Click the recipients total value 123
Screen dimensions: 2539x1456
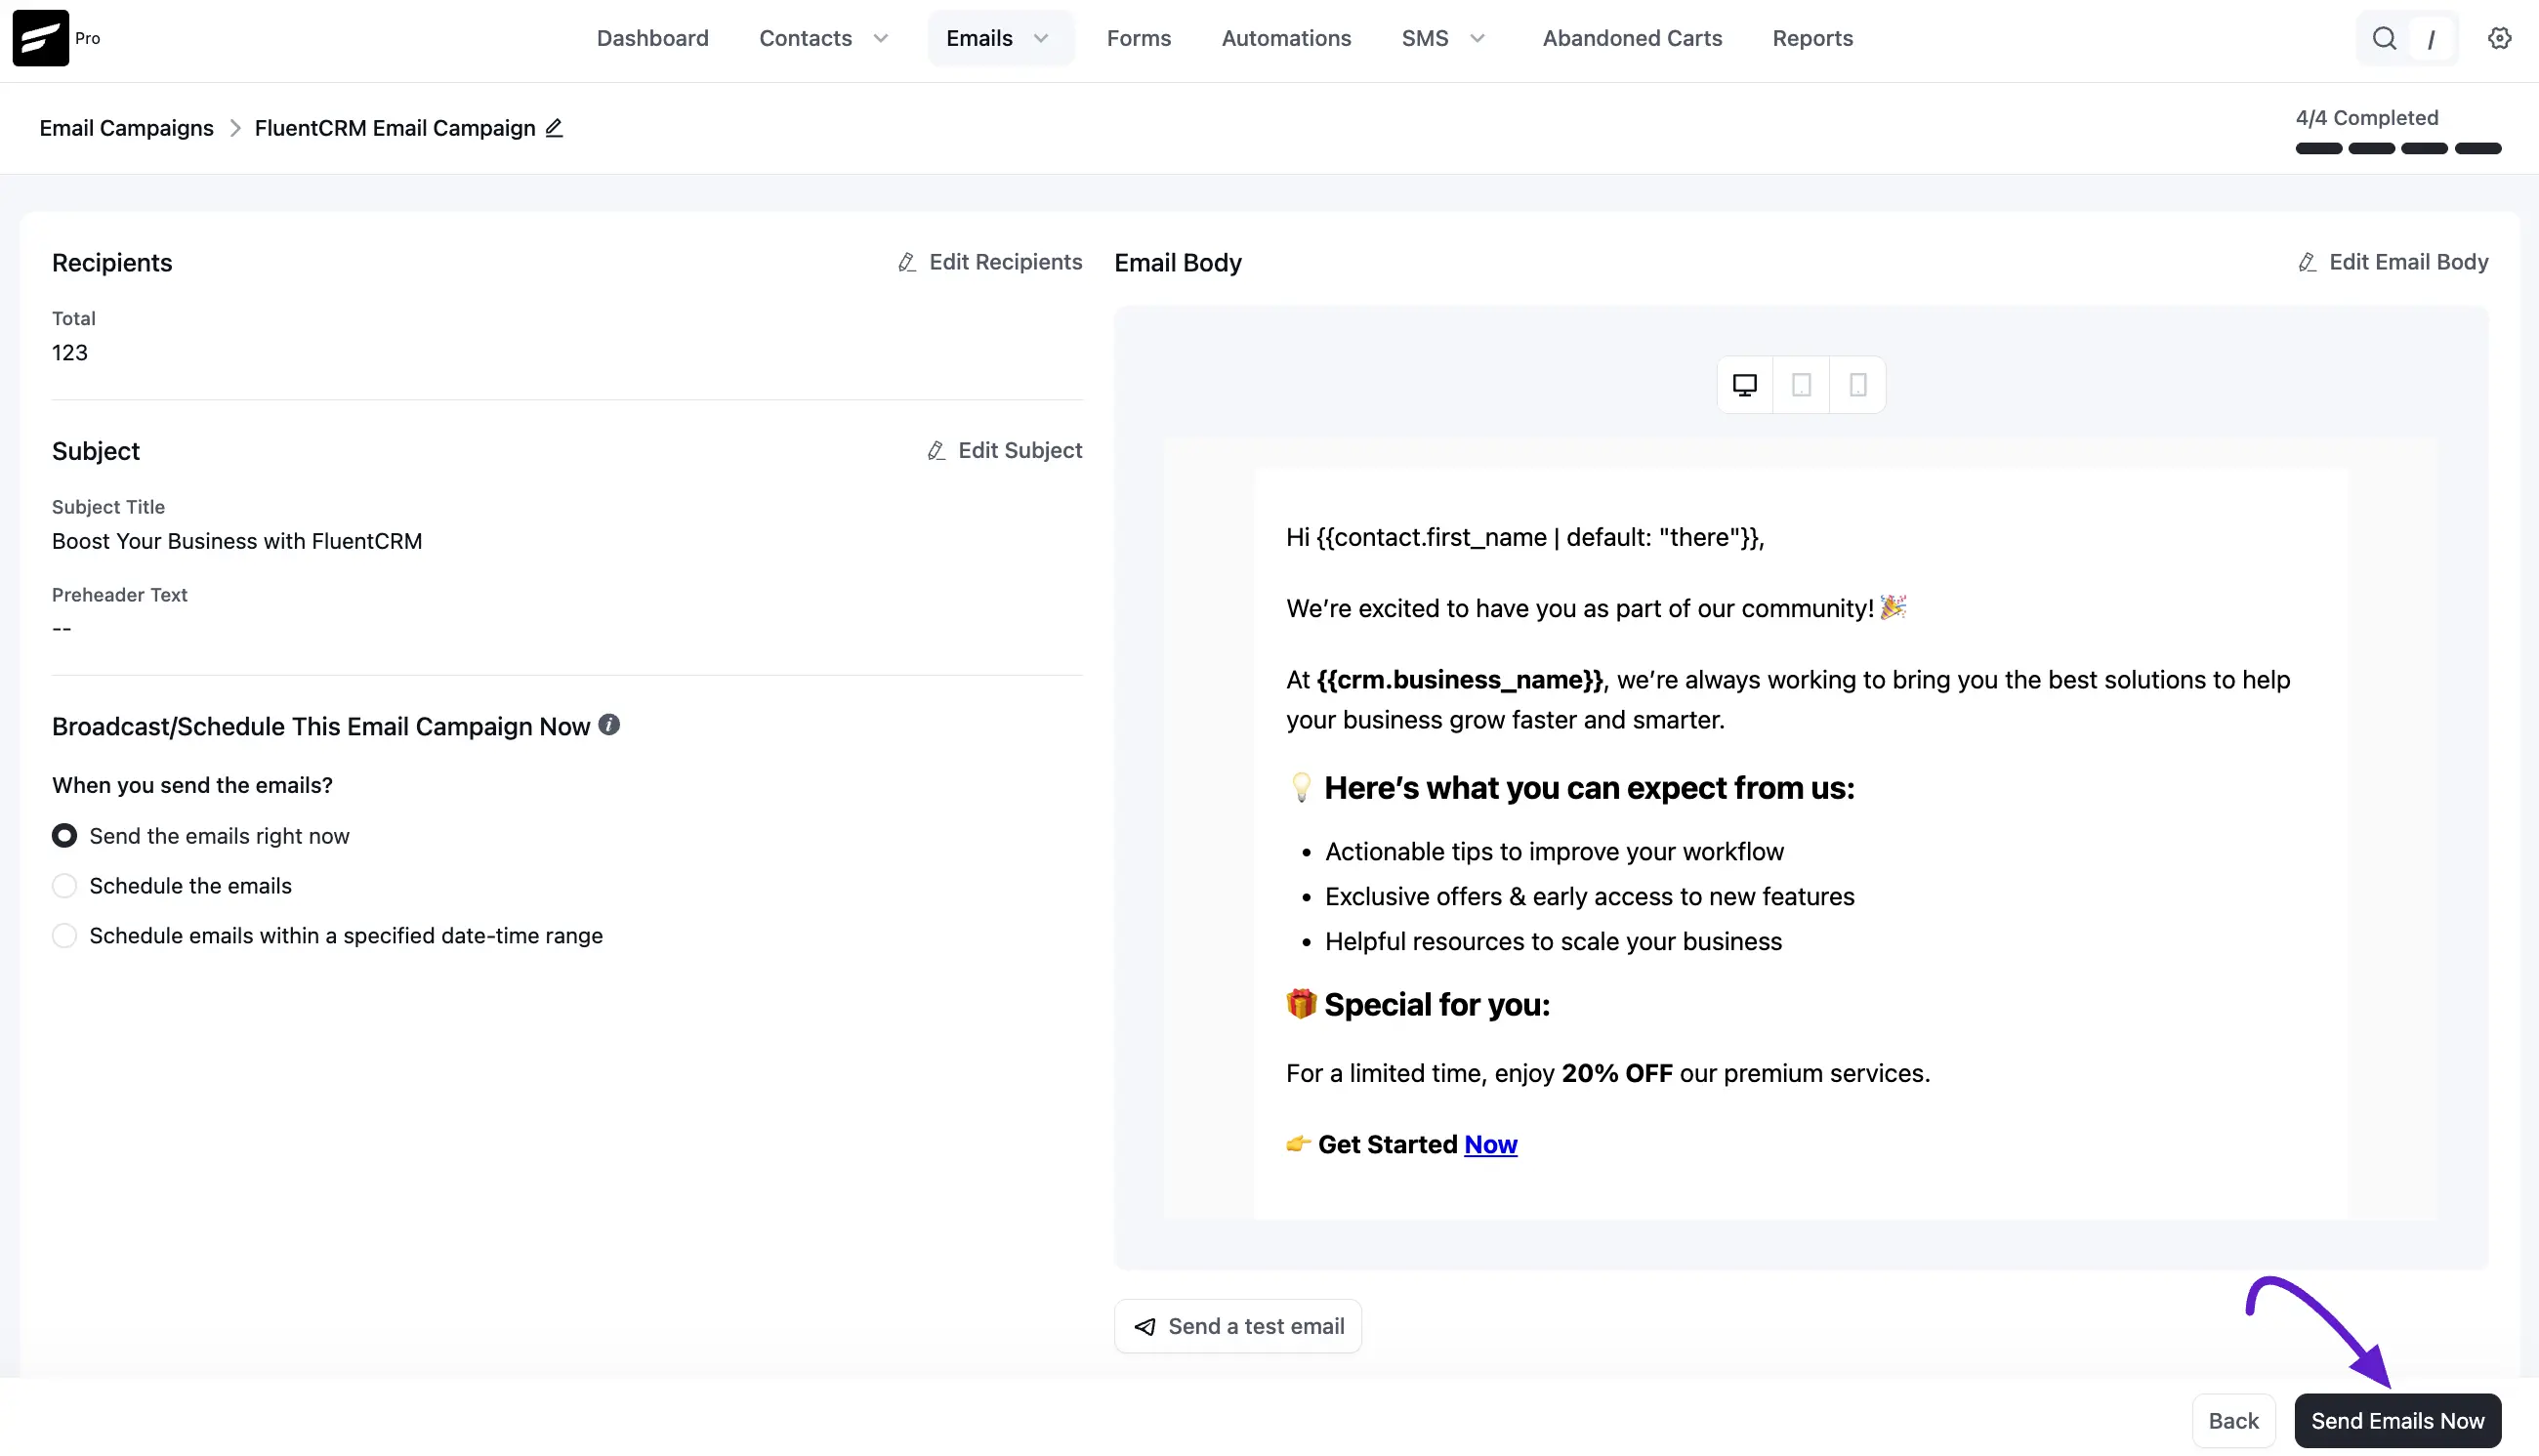tap(70, 353)
